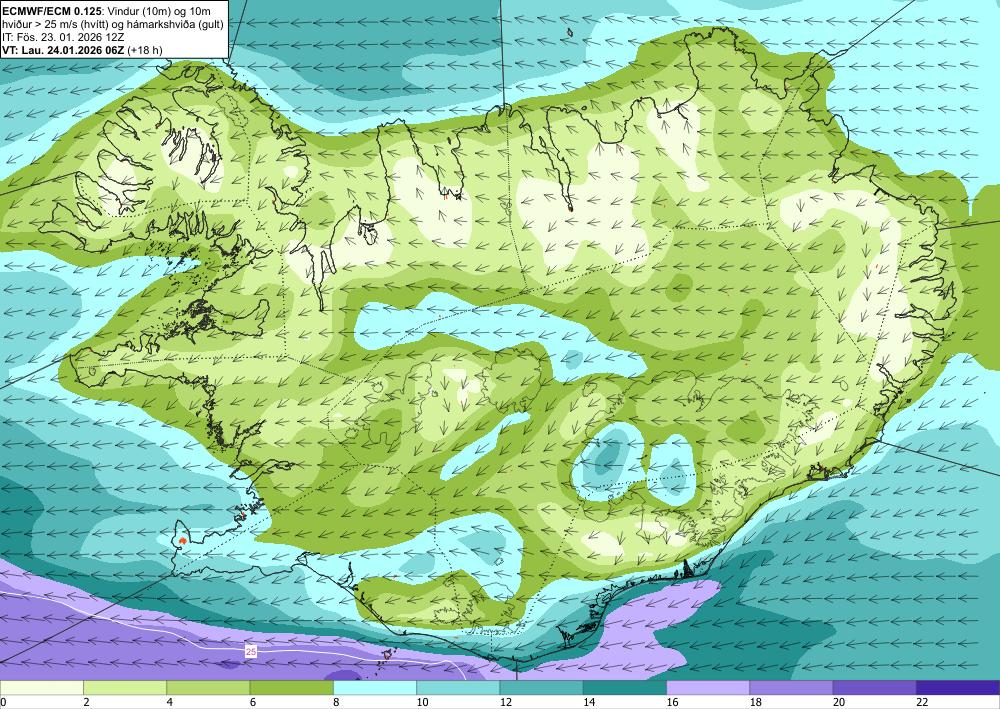The height and width of the screenshot is (709, 1000).
Task: Click the medium green 4–6 legend swatch
Action: tap(208, 688)
